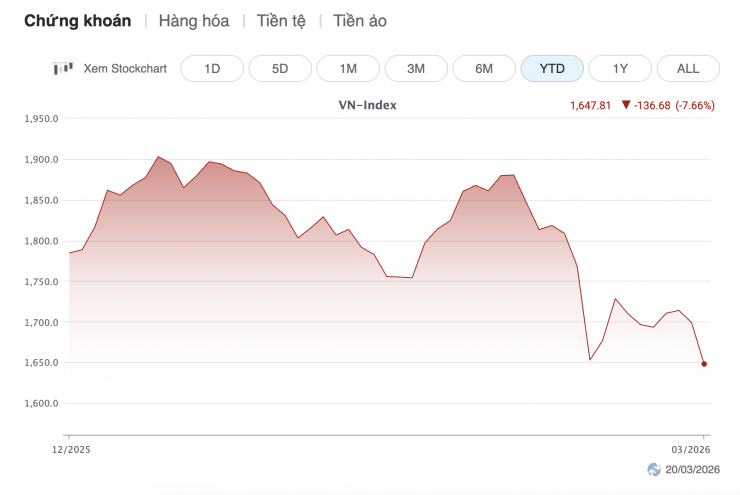The height and width of the screenshot is (495, 740).
Task: Show ALL historical data range
Action: point(688,68)
